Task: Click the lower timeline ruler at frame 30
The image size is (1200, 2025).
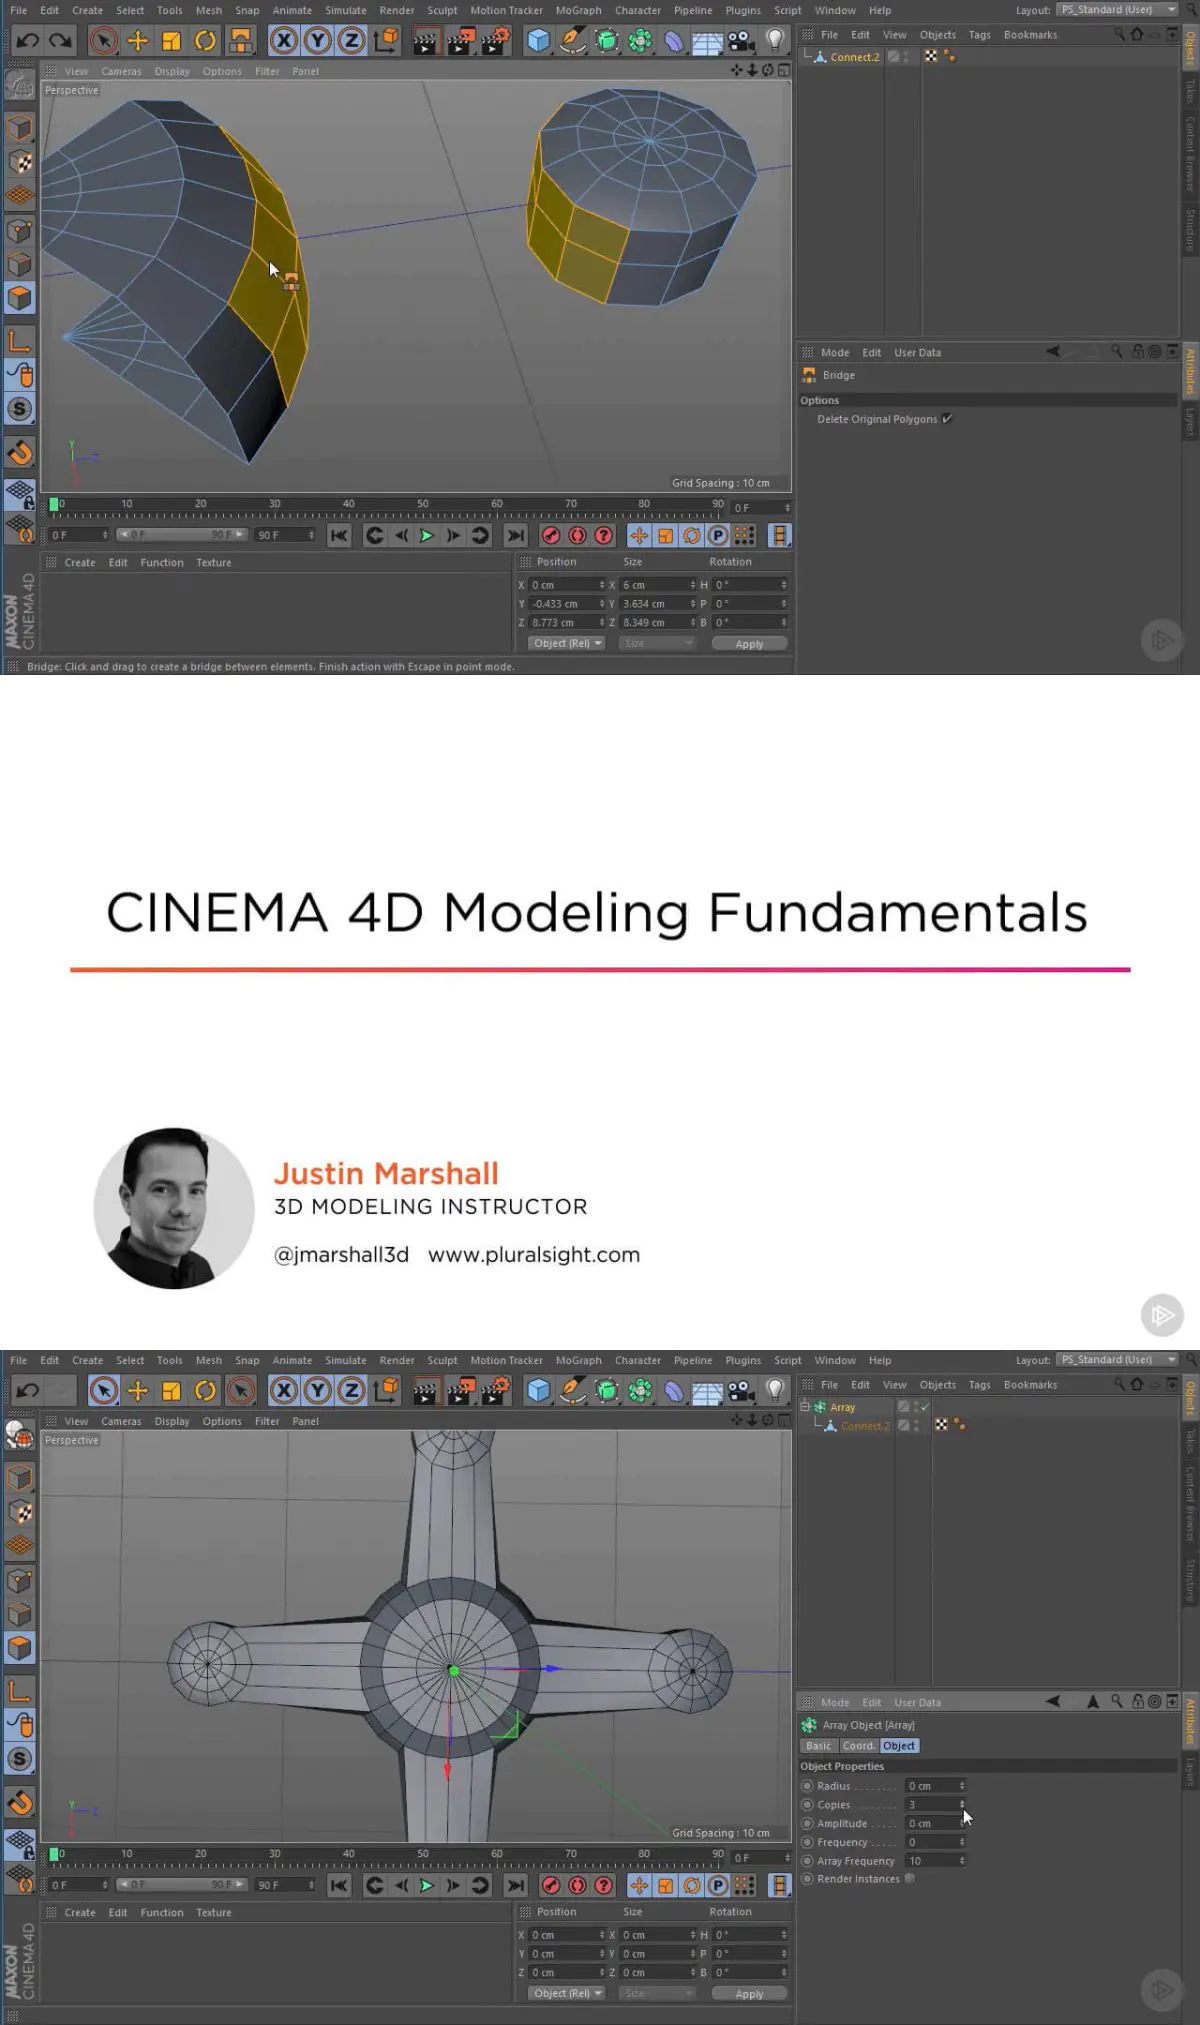Action: (x=275, y=1855)
